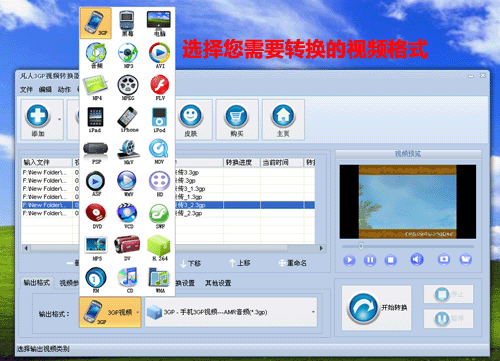Pause the video preview

pyautogui.click(x=370, y=260)
